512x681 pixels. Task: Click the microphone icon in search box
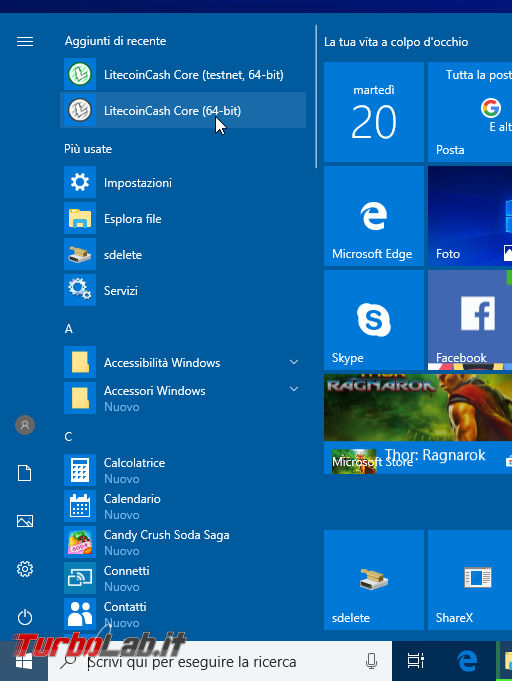pos(371,661)
